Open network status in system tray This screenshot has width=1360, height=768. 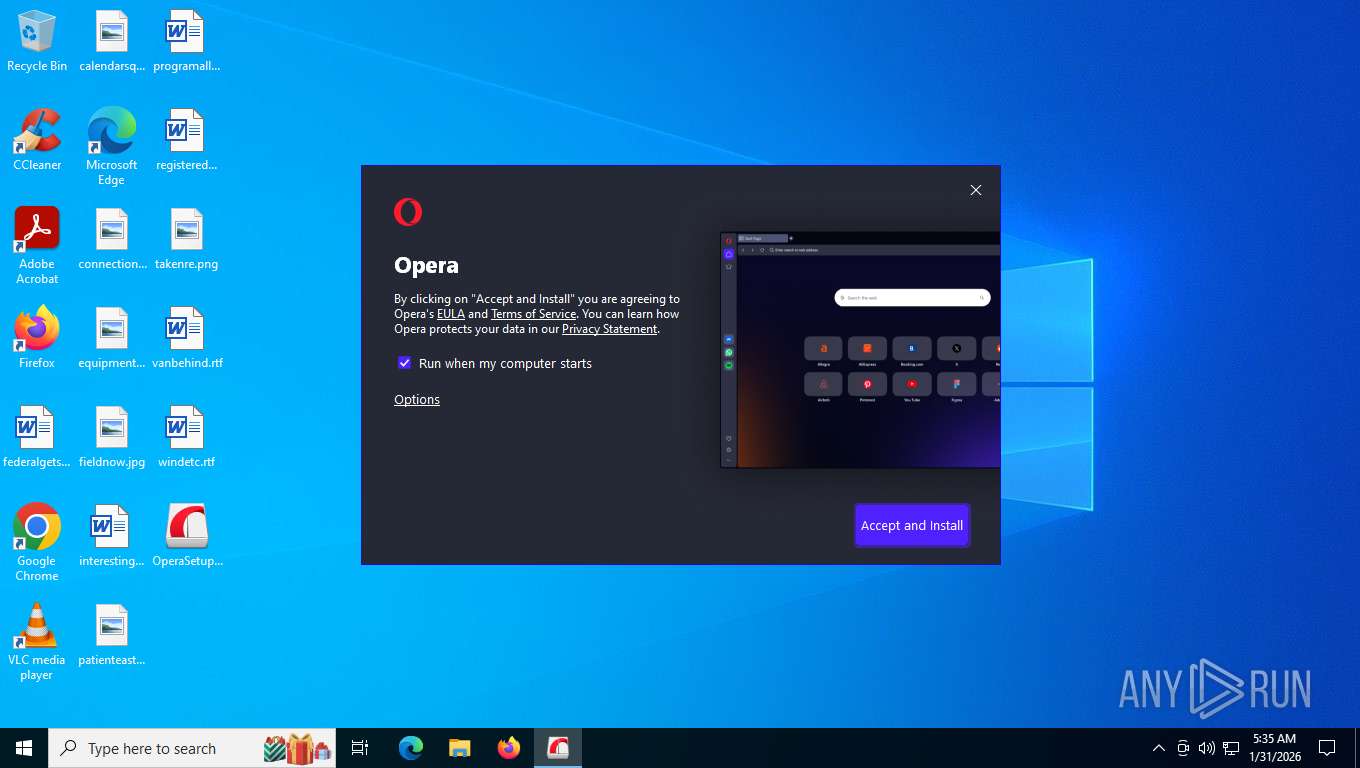(x=1231, y=748)
